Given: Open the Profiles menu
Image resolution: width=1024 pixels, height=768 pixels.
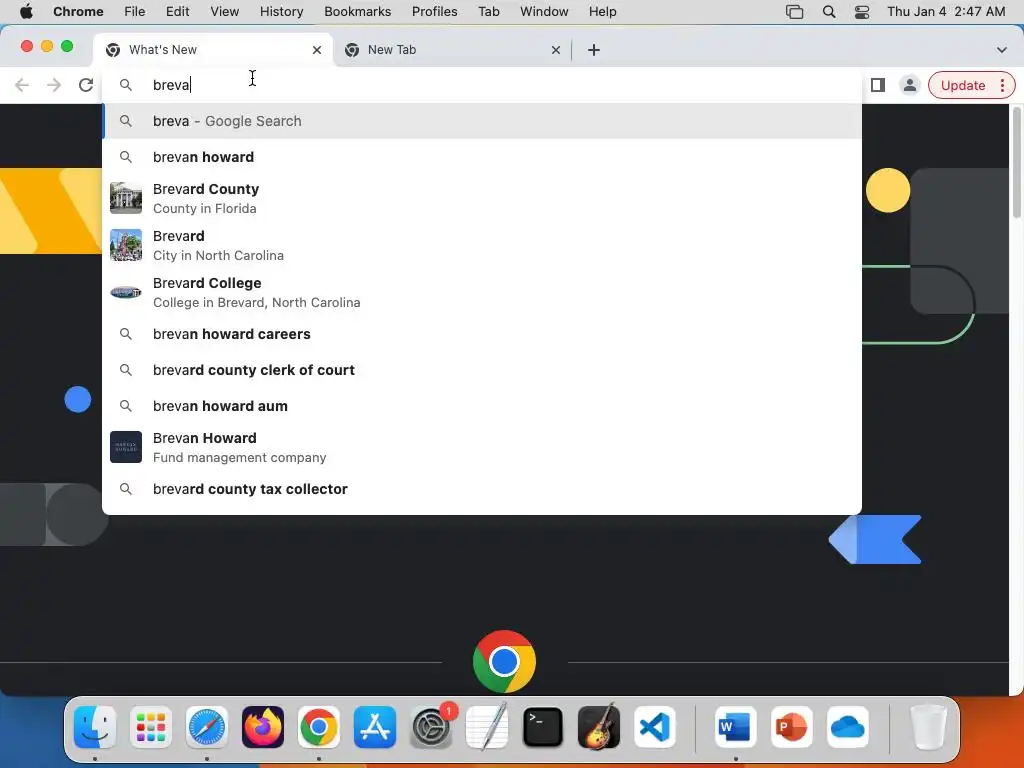Looking at the screenshot, I should pyautogui.click(x=434, y=12).
